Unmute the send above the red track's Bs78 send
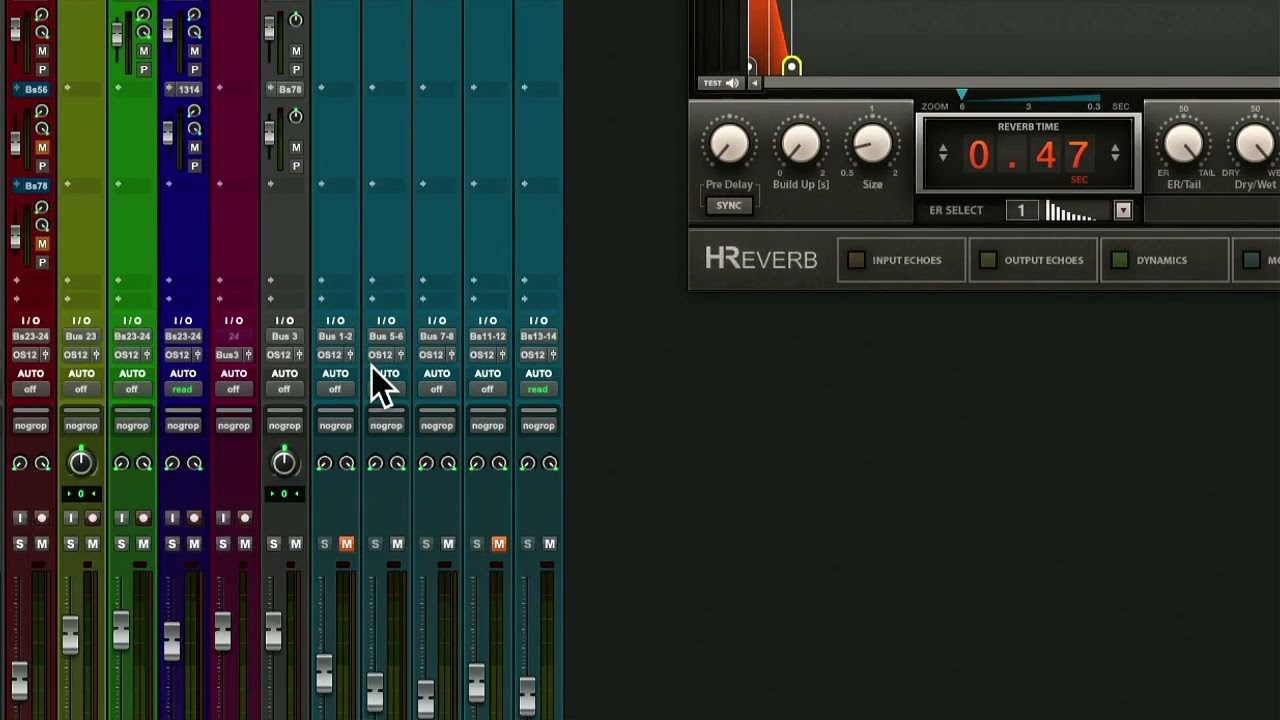 click(x=42, y=147)
